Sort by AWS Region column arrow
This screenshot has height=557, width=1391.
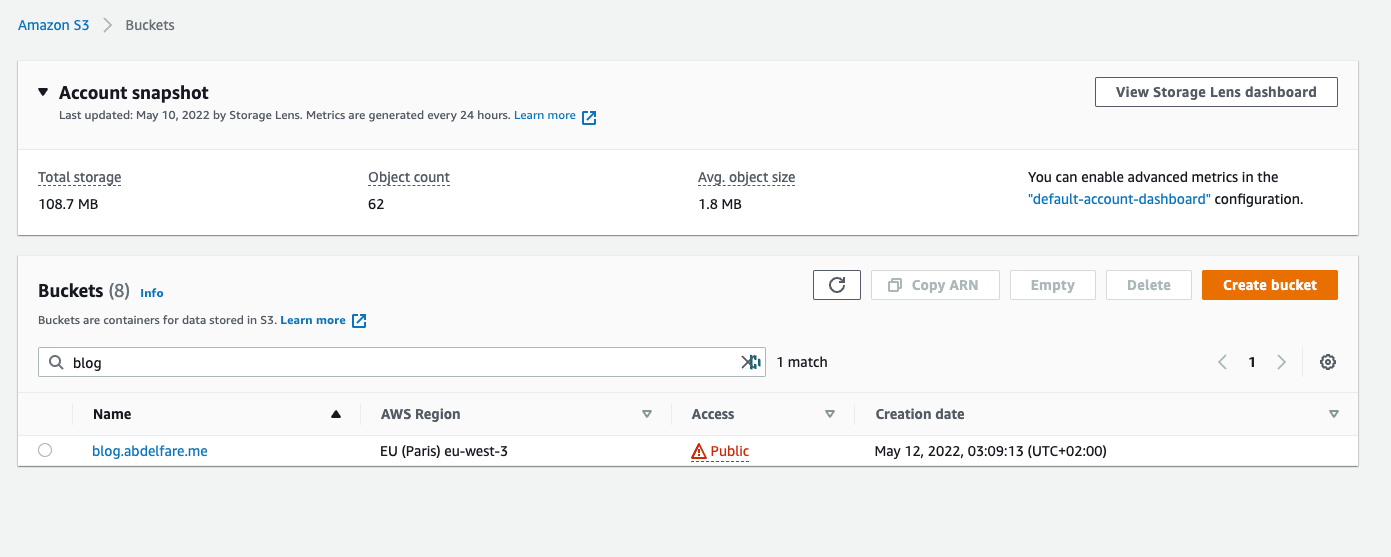(647, 414)
